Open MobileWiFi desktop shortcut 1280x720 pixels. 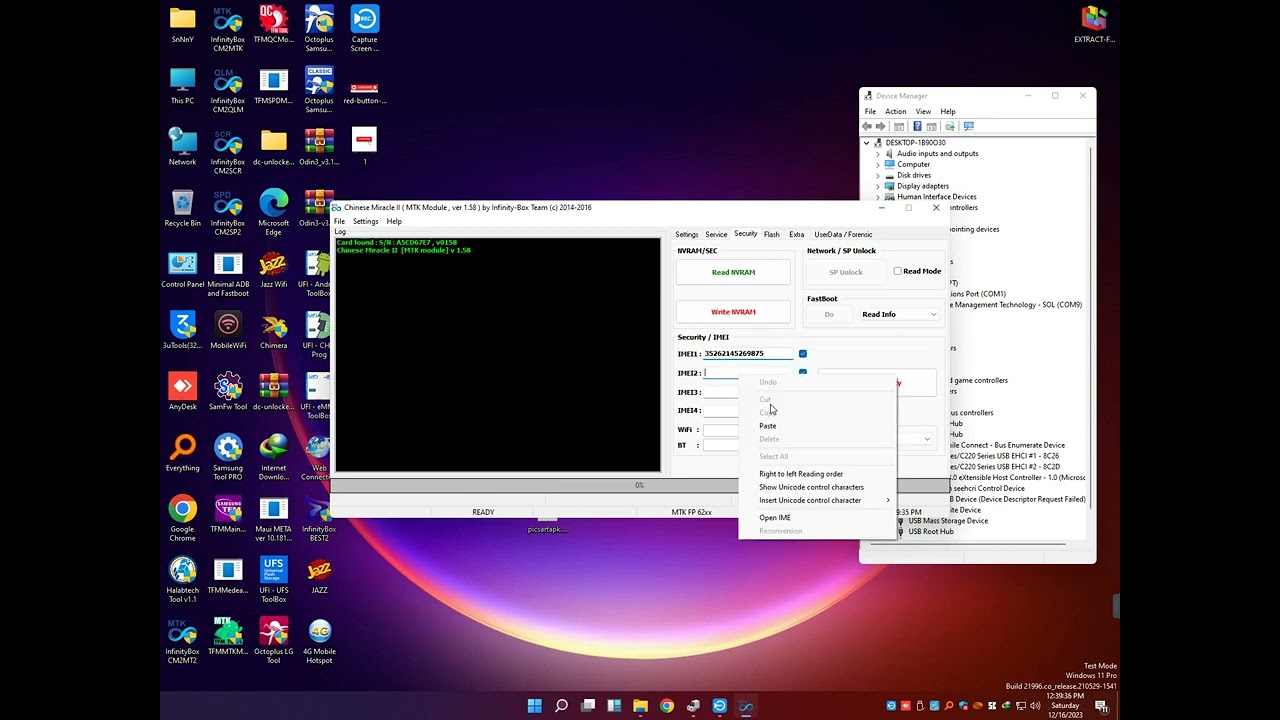click(228, 331)
